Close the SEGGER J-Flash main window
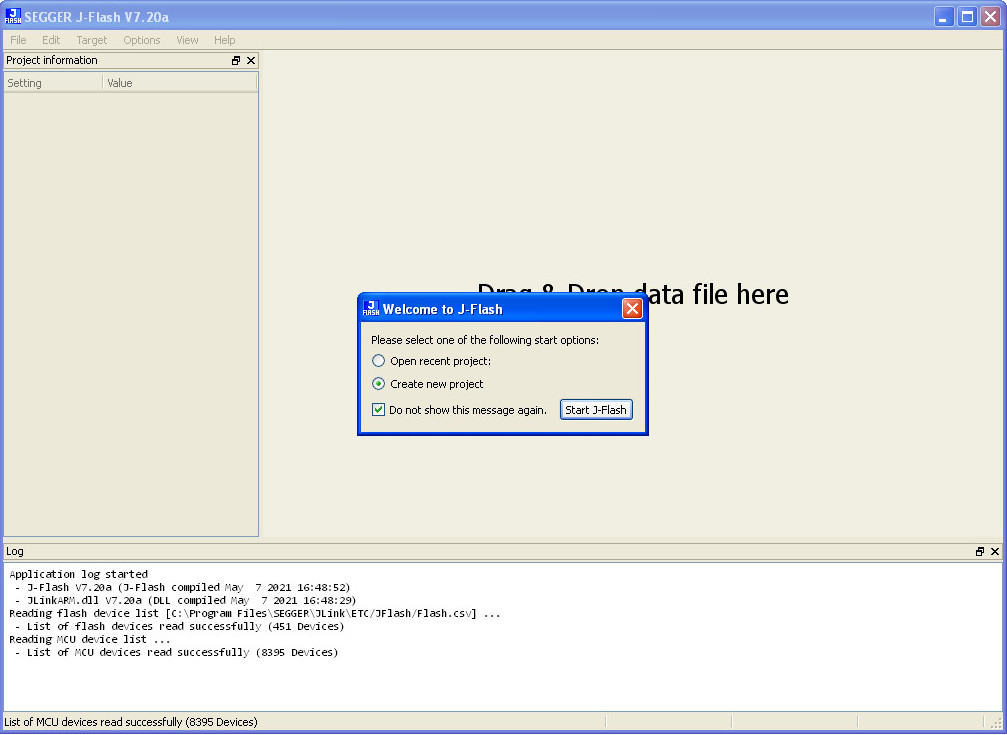Viewport: 1007px width, 735px height. tap(991, 17)
